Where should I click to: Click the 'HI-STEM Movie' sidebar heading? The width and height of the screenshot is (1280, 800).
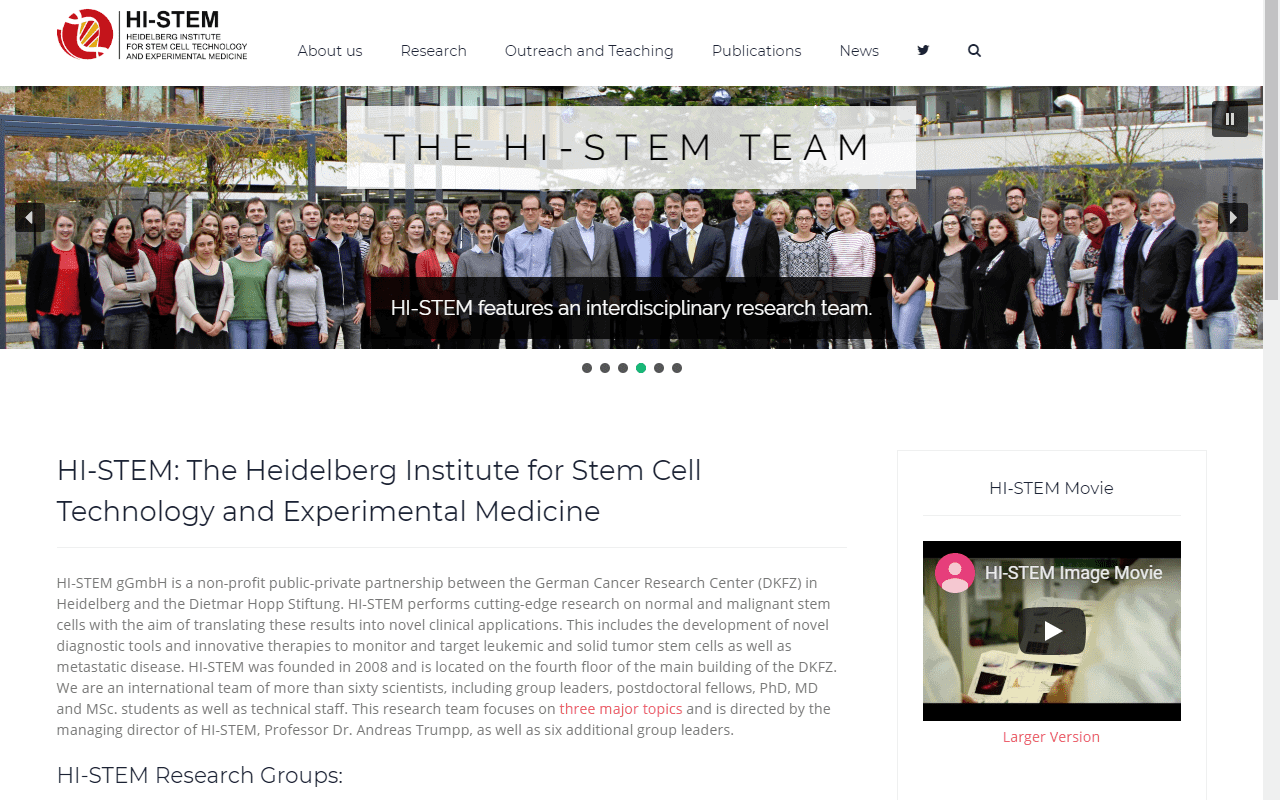pyautogui.click(x=1051, y=488)
